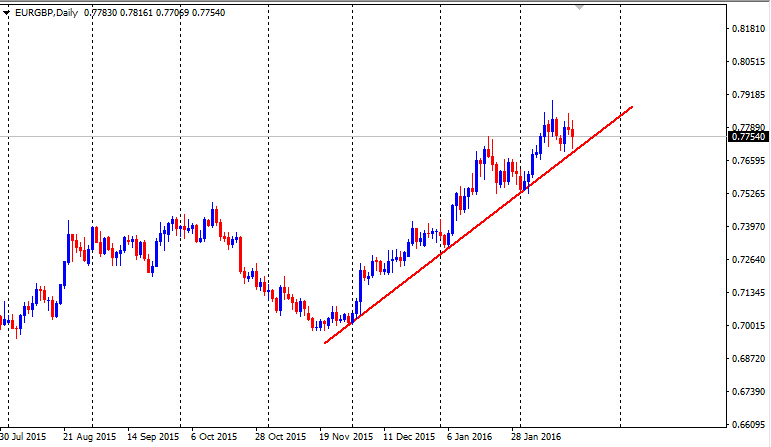Click the 0.67390 price axis label
This screenshot has height=447, width=771.
pos(749,392)
